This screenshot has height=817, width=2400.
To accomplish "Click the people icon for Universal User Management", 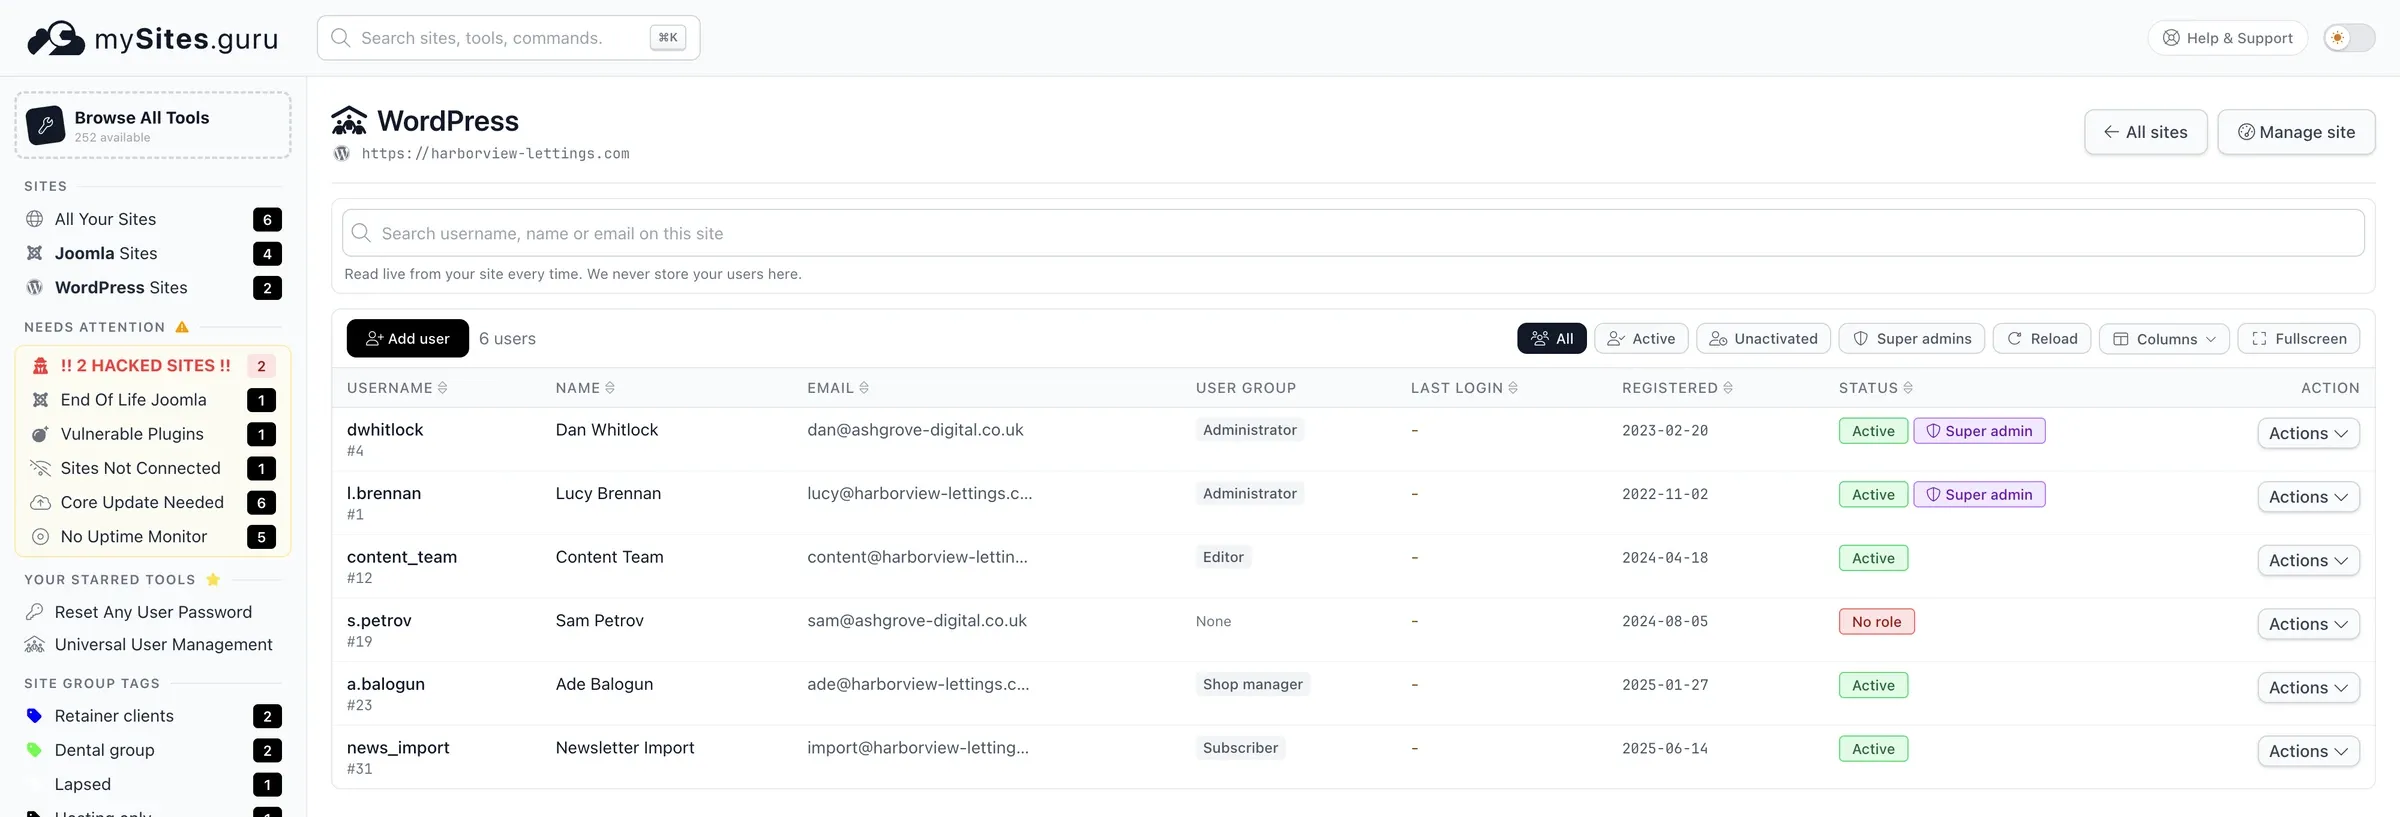I will point(35,645).
